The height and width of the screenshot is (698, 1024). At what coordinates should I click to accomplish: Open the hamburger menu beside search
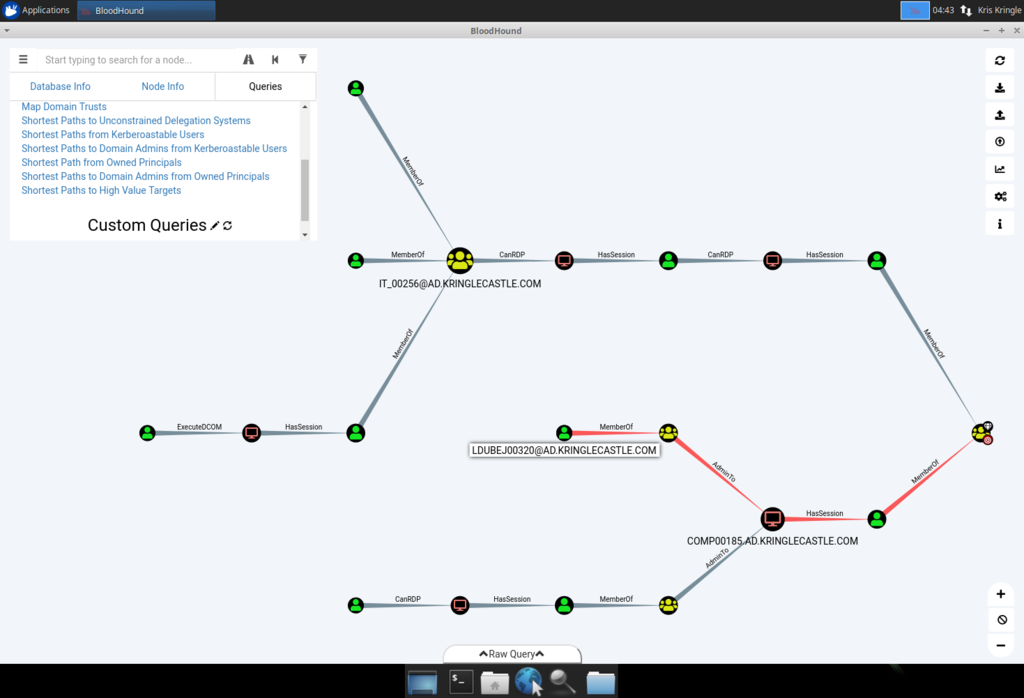point(23,59)
